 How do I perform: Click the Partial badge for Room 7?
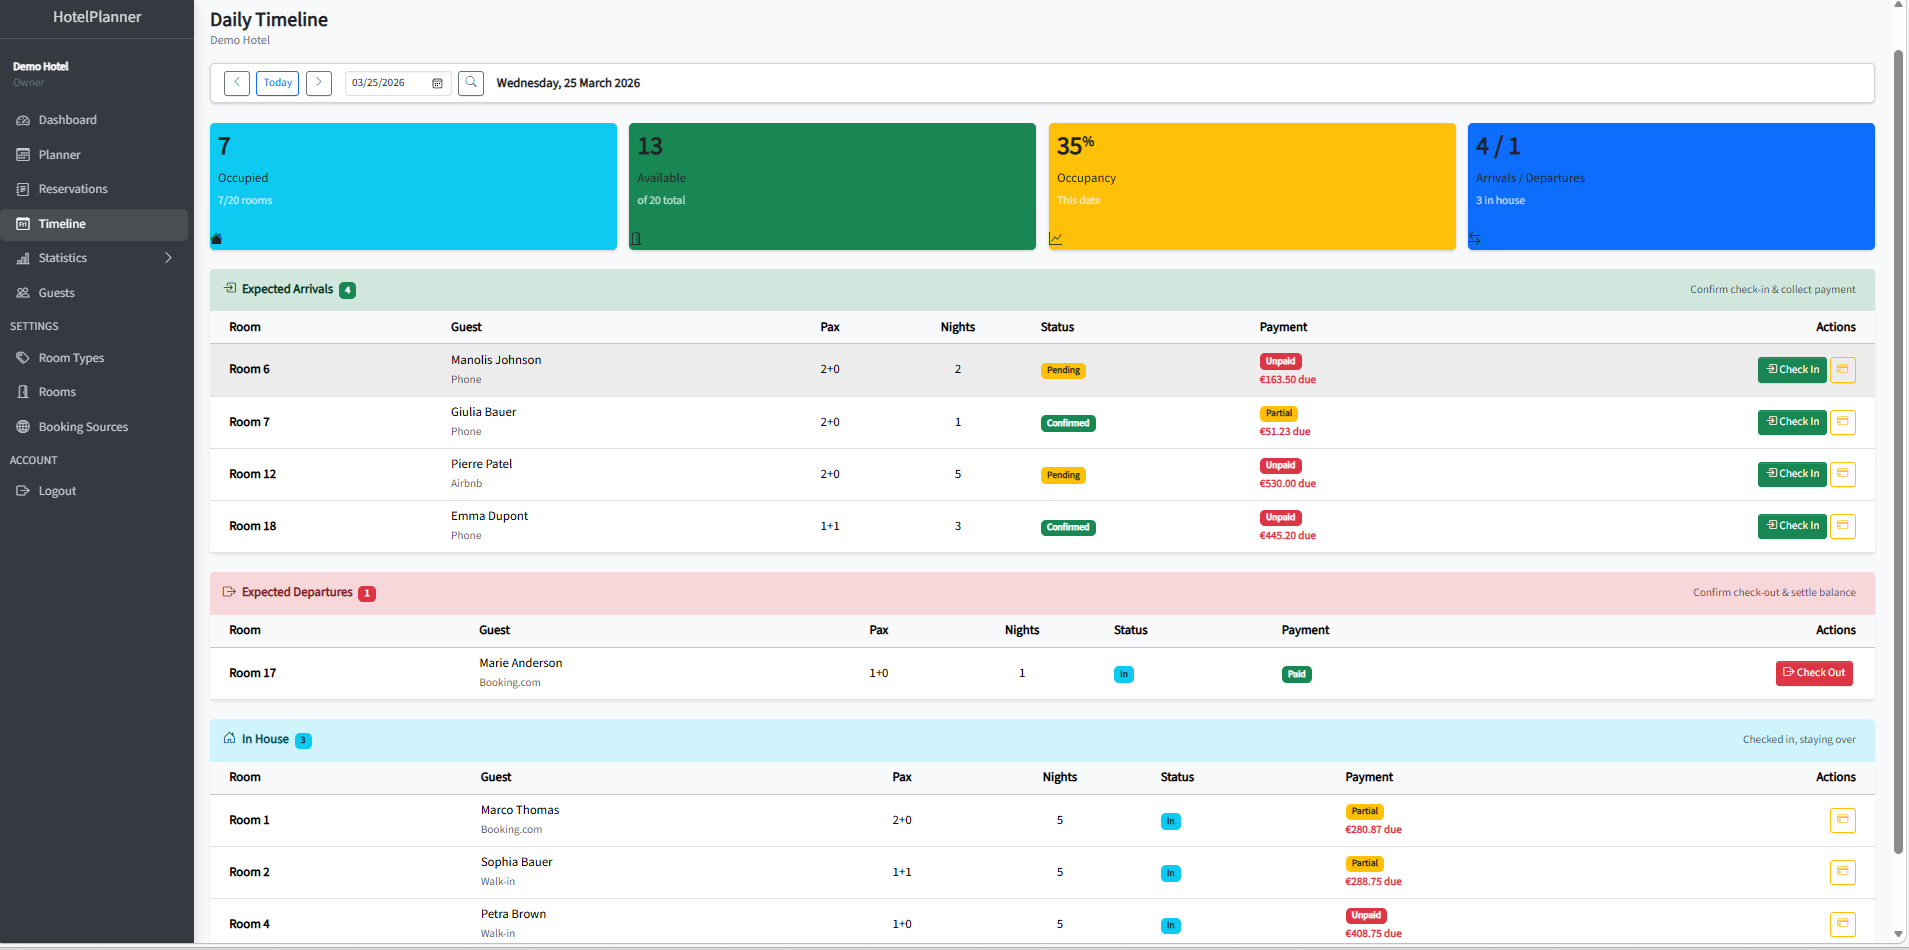(x=1279, y=413)
